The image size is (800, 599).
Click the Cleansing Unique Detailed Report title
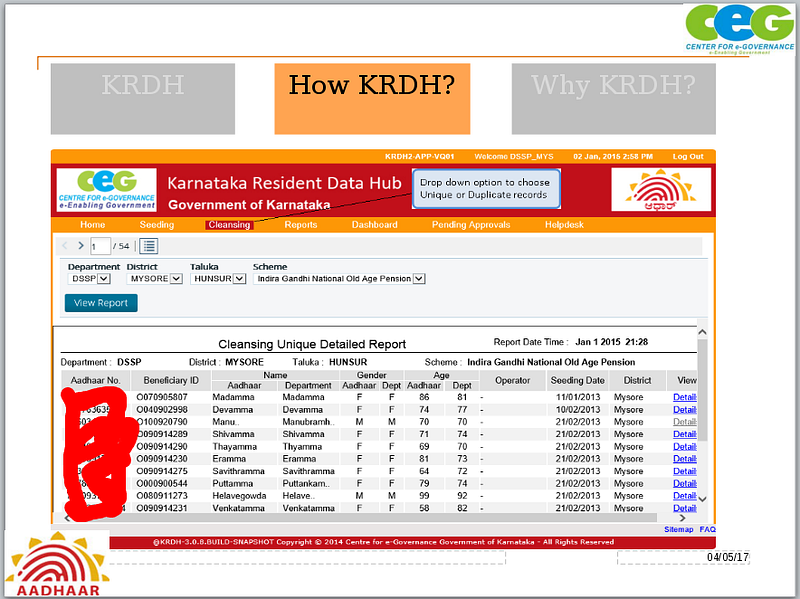coord(312,344)
